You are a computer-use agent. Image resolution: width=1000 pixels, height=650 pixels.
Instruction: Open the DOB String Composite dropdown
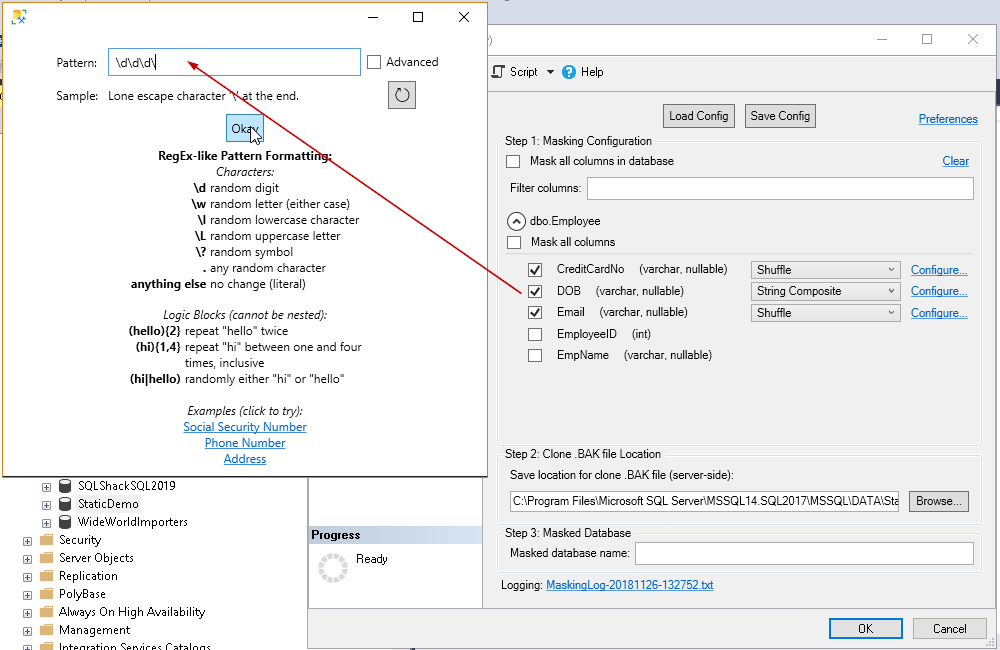point(825,291)
